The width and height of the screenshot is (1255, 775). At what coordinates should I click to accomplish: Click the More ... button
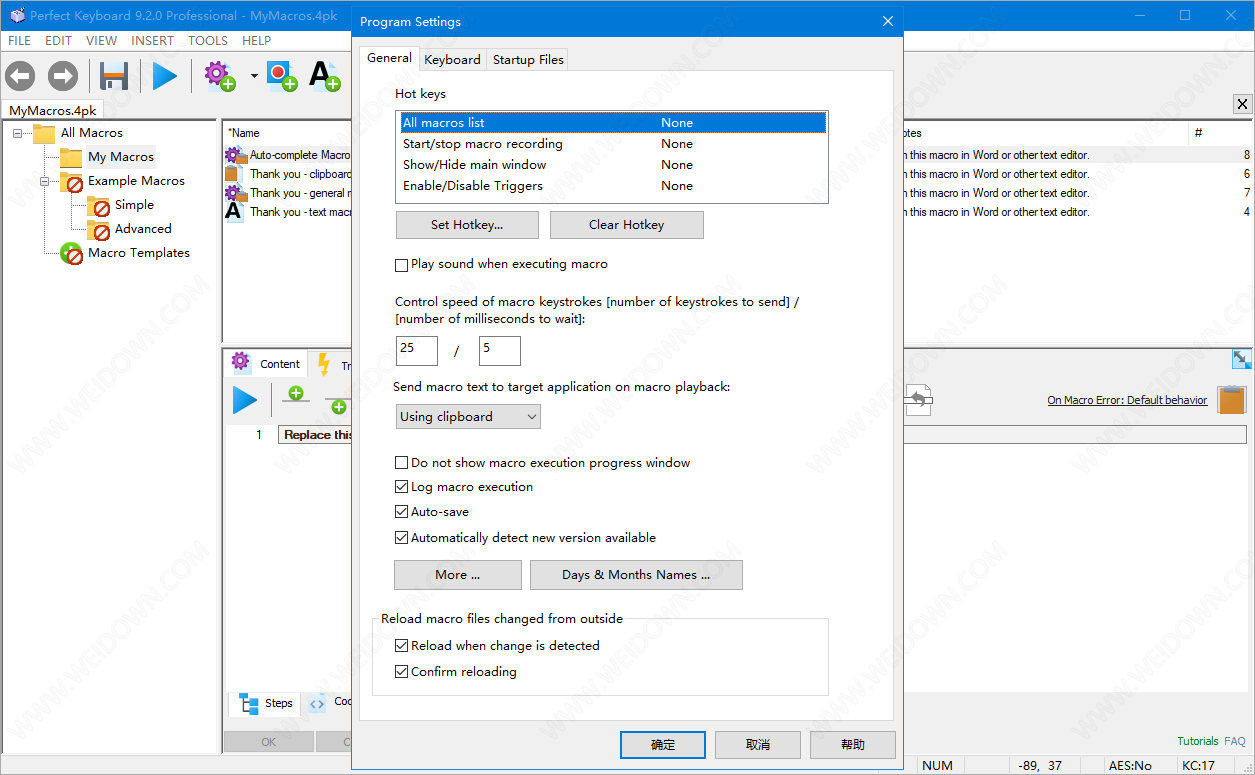point(458,575)
